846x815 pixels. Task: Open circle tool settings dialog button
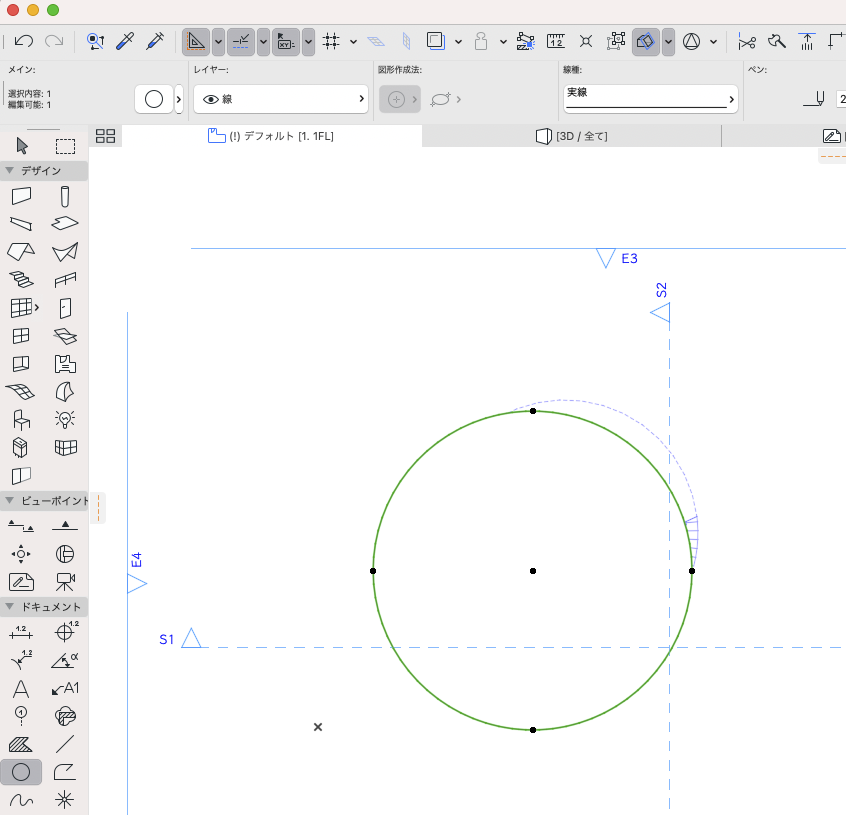coord(154,99)
